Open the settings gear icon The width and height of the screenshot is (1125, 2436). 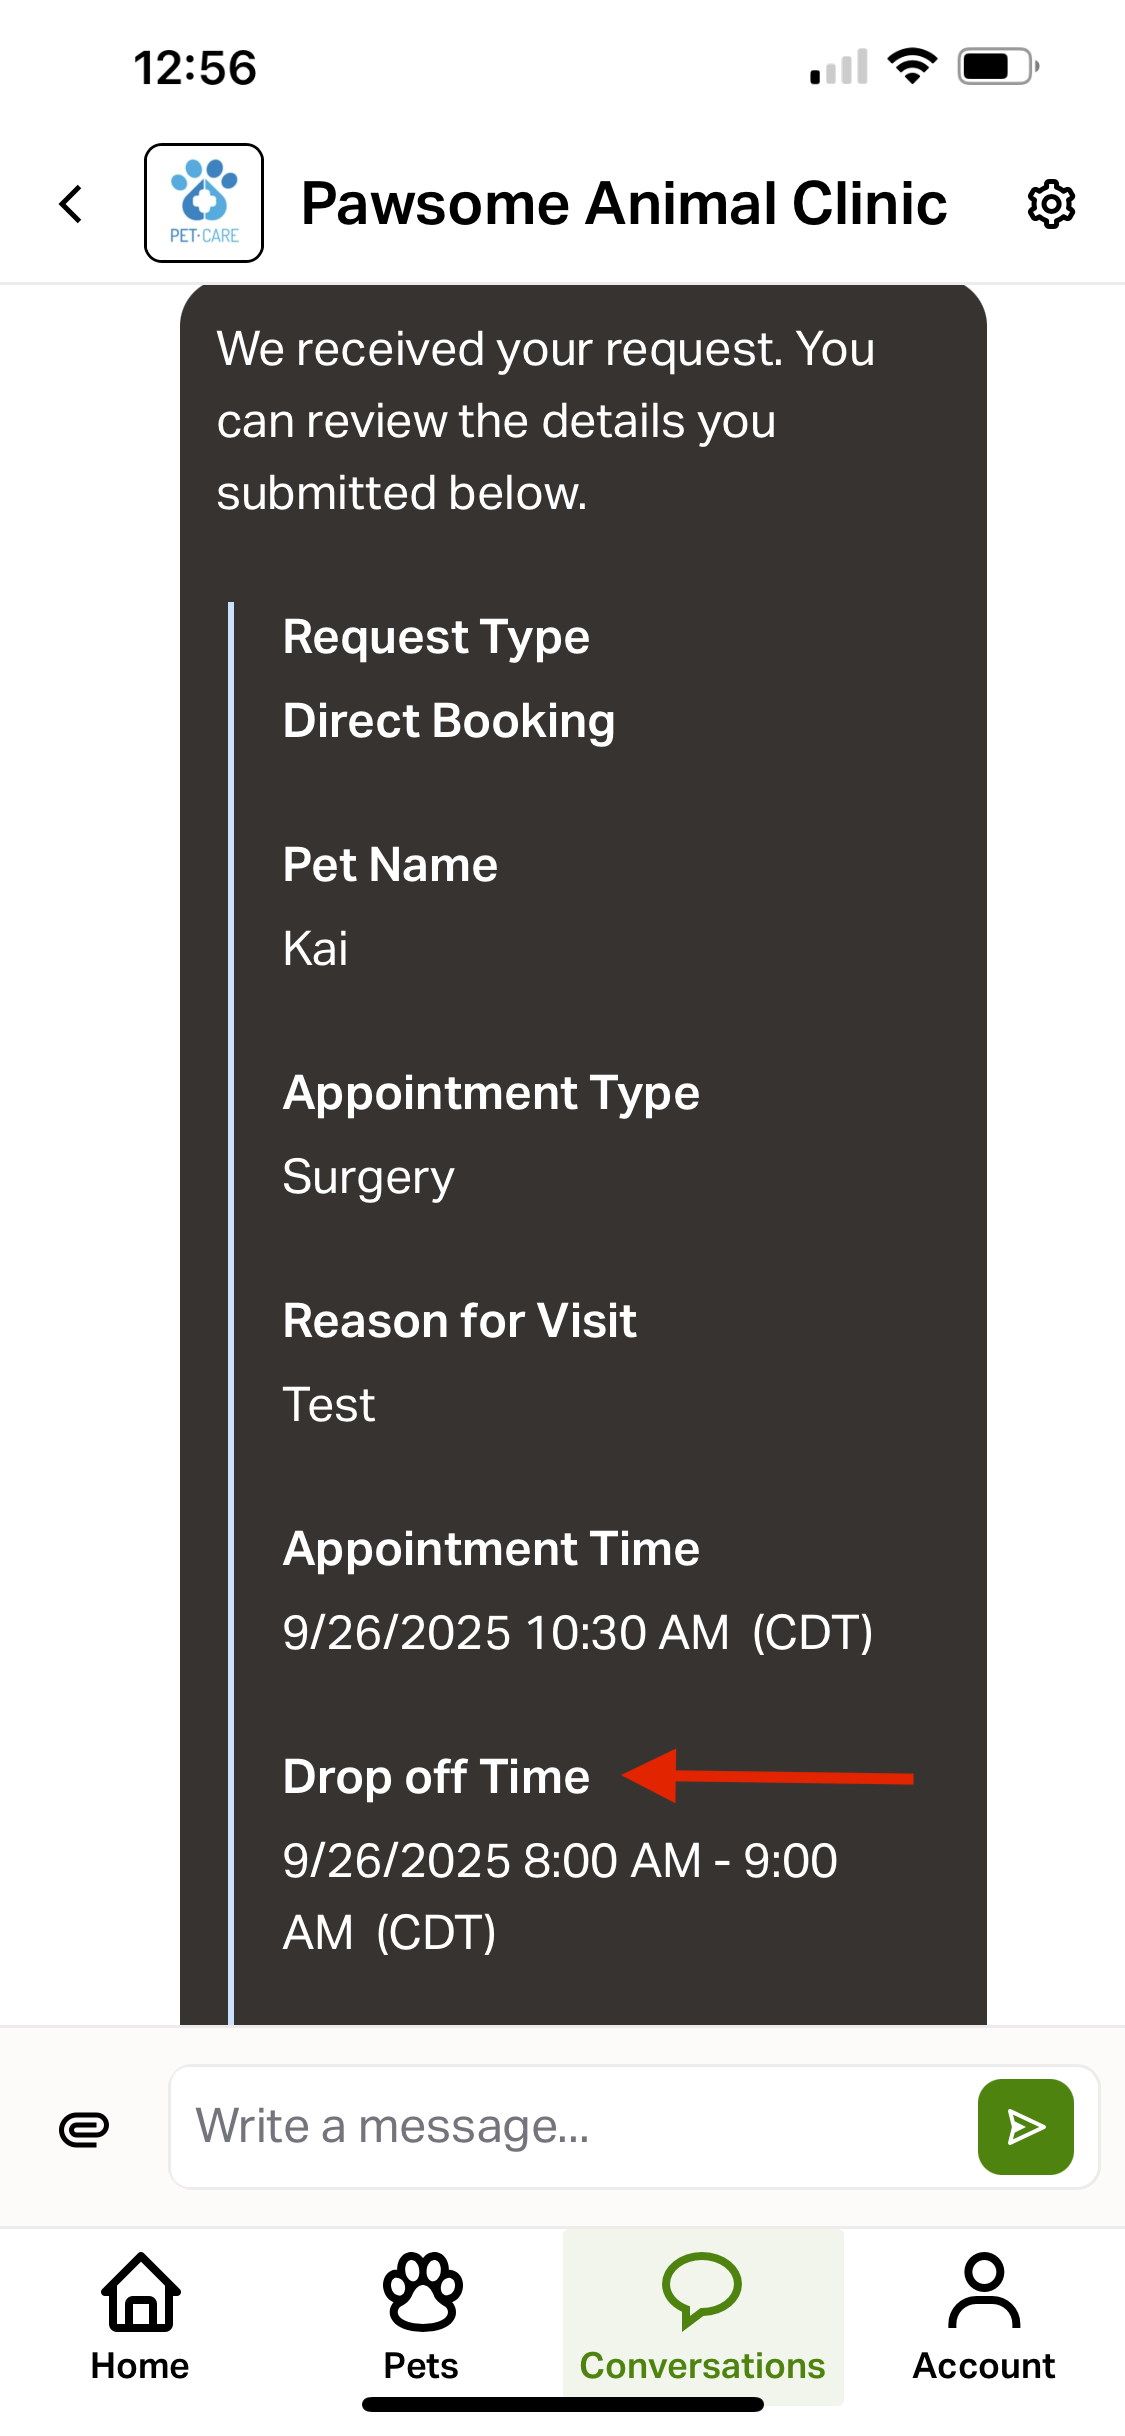[x=1051, y=204]
